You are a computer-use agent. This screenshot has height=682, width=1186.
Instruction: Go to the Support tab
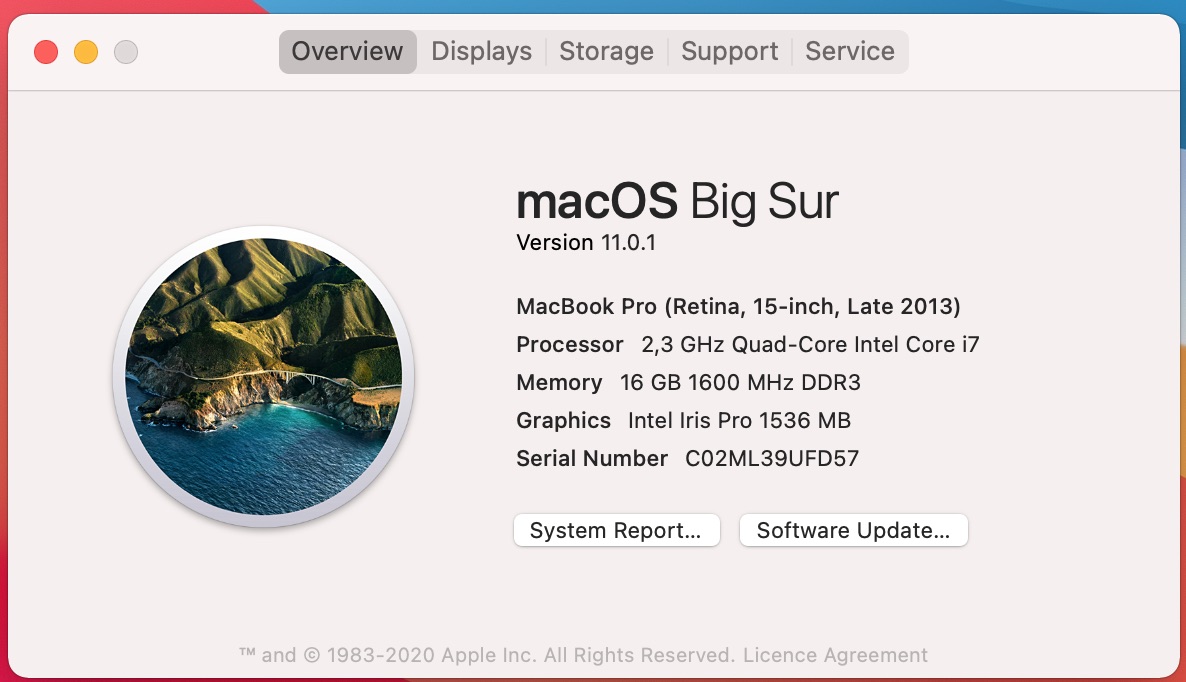[x=729, y=52]
